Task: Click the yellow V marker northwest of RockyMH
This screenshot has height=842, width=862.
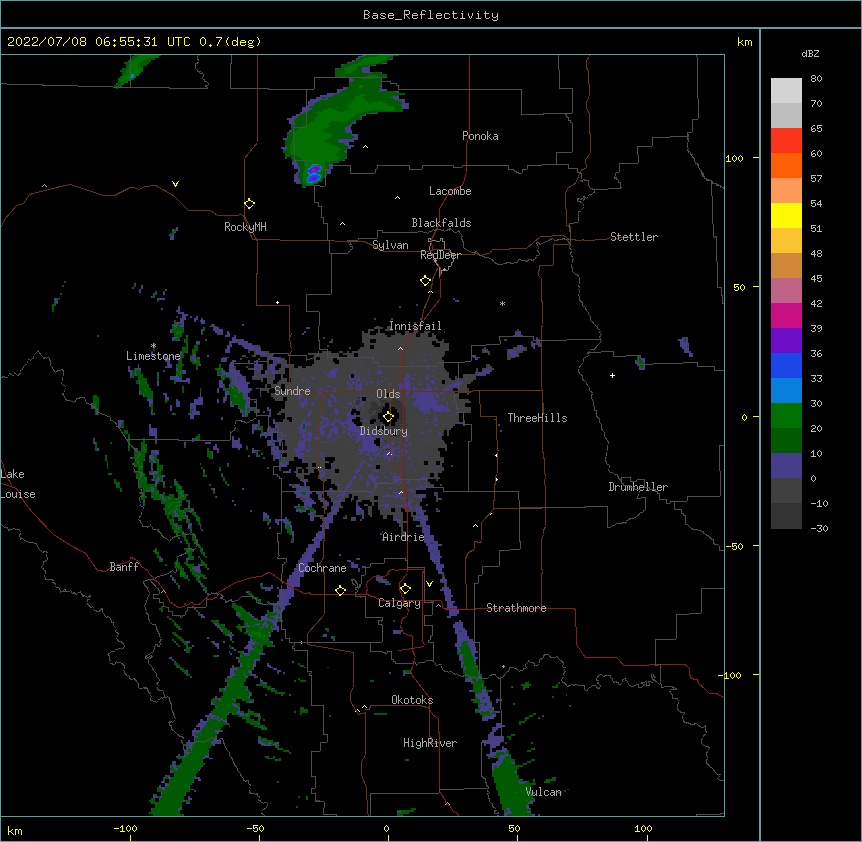Action: pos(175,184)
